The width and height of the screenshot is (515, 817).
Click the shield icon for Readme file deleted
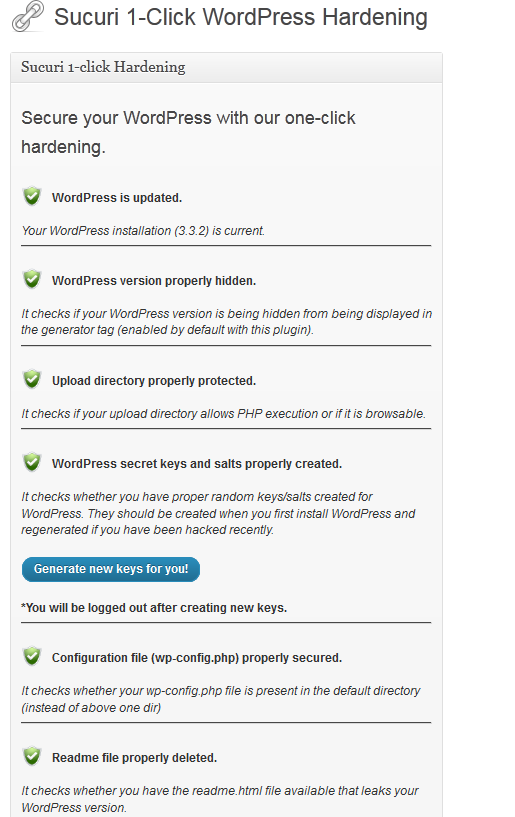32,756
